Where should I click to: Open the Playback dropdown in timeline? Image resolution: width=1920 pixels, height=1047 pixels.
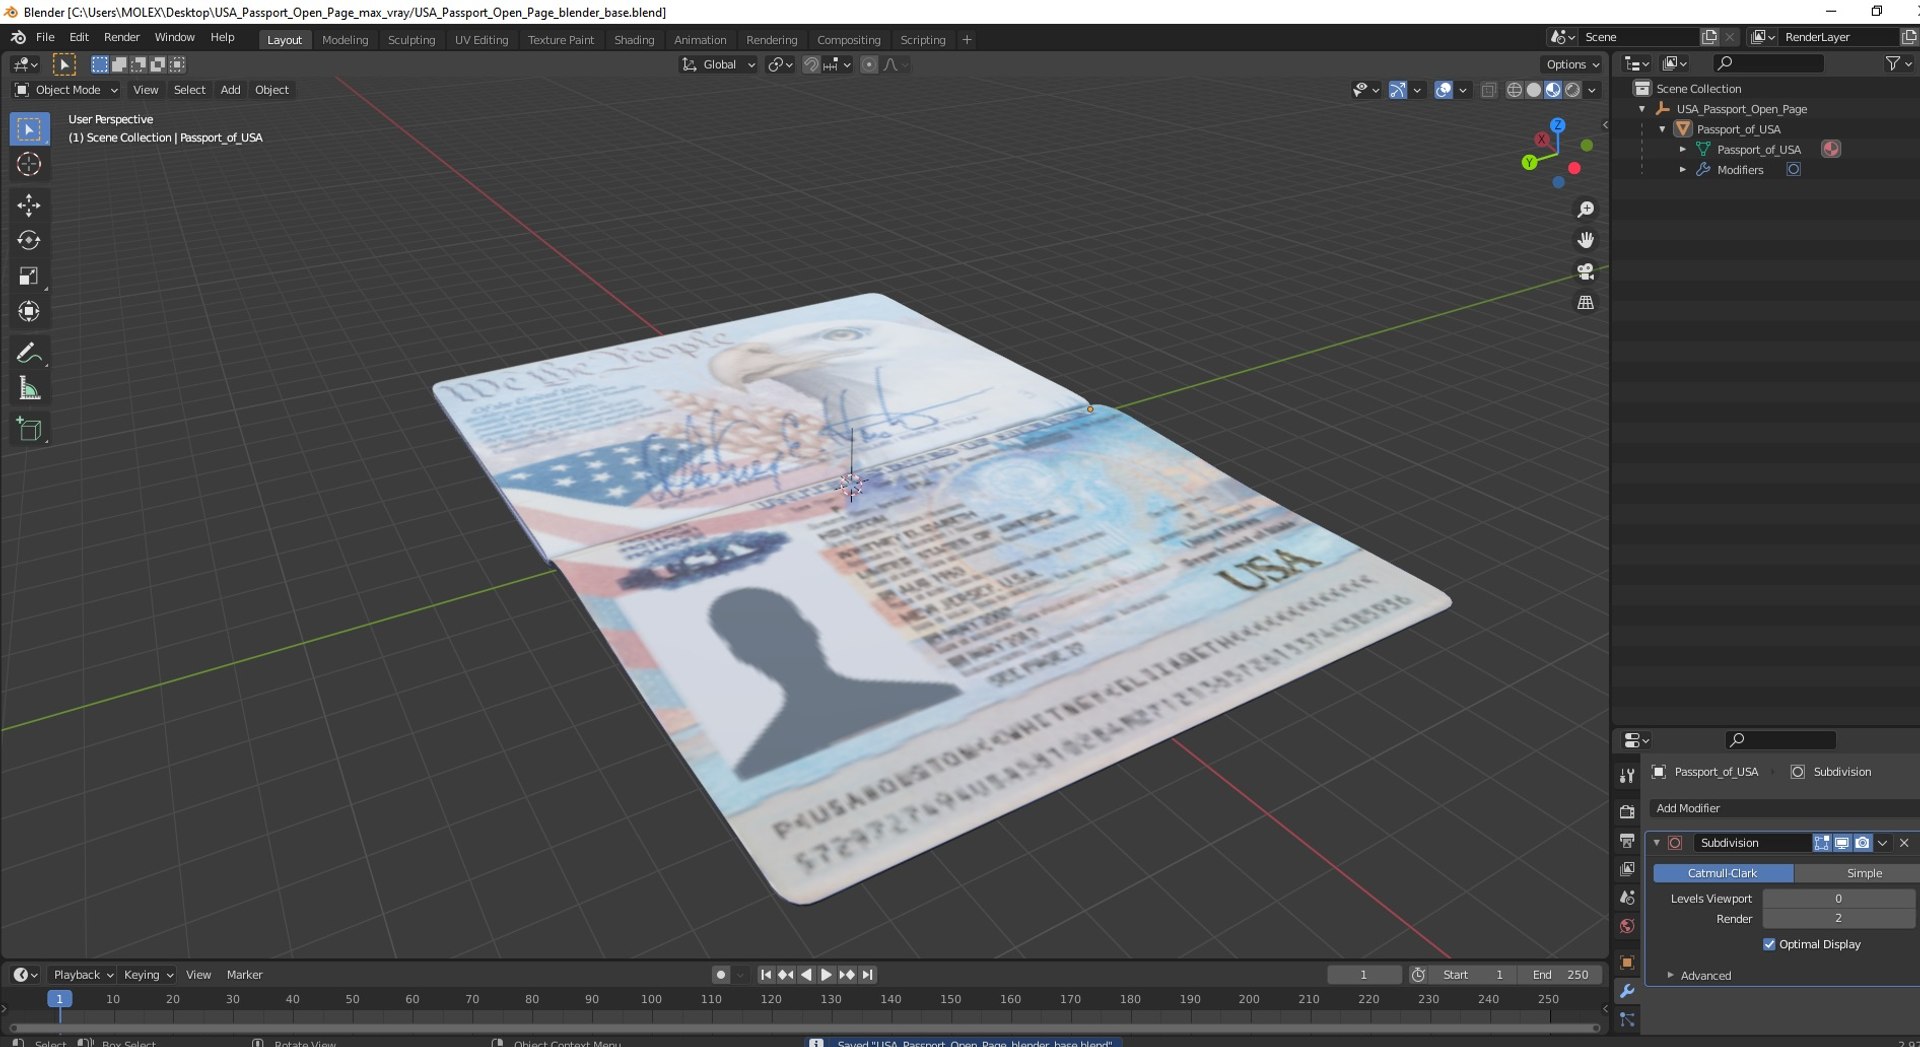pos(83,975)
